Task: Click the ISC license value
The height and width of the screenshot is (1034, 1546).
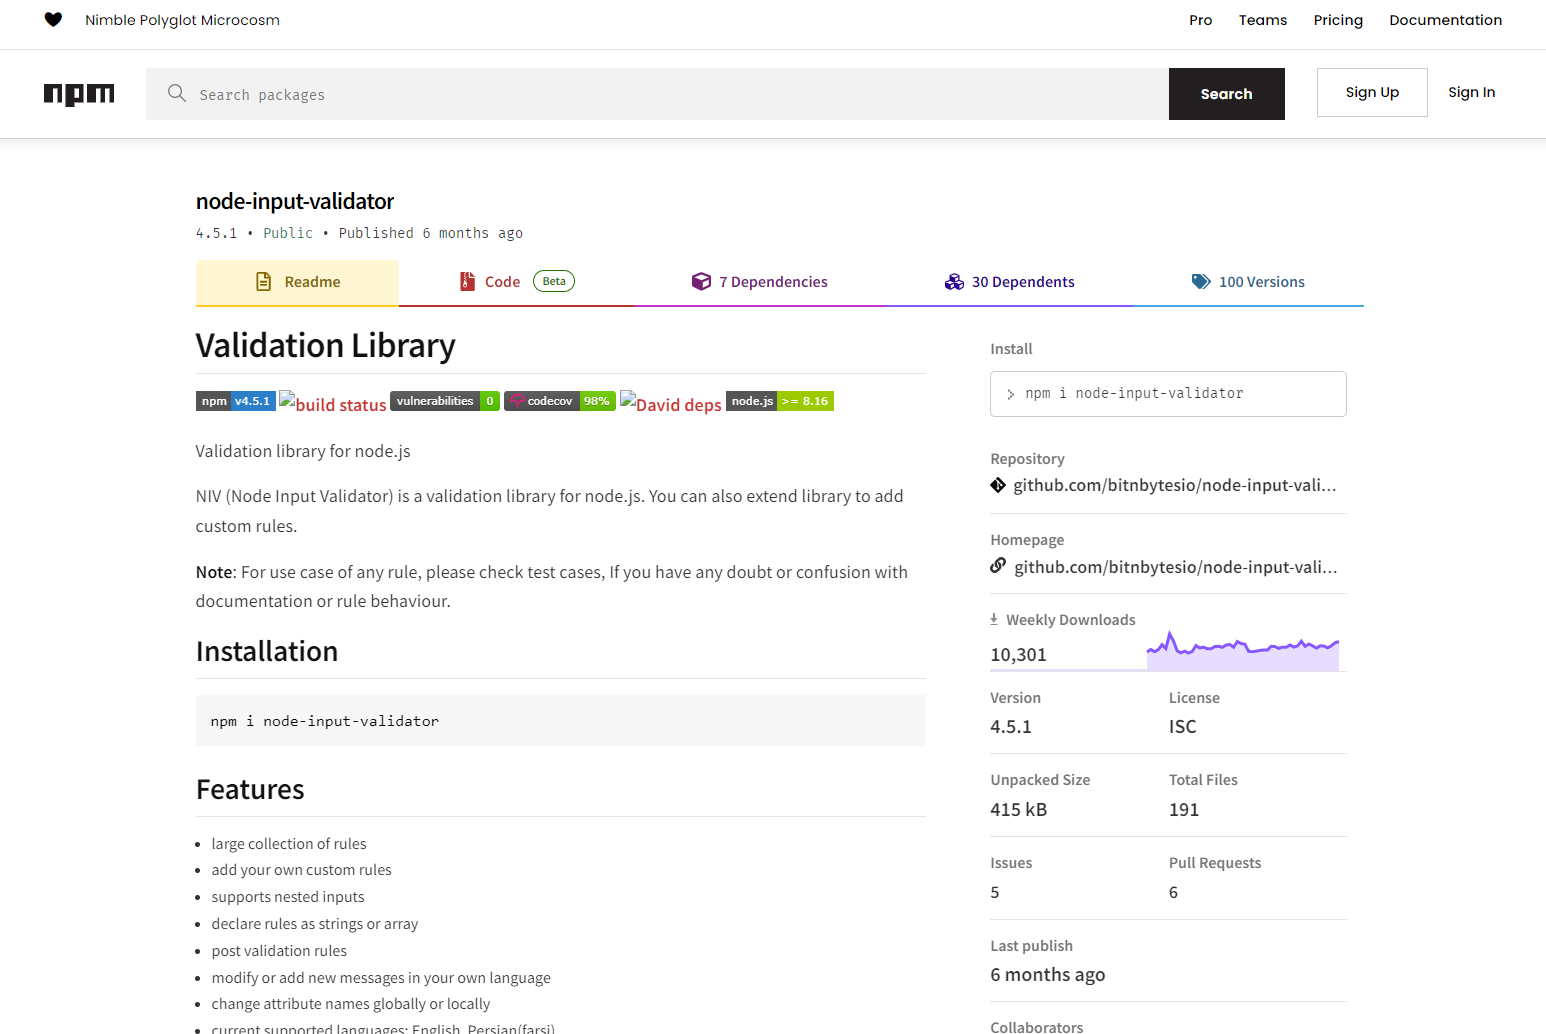Action: pos(1183,727)
